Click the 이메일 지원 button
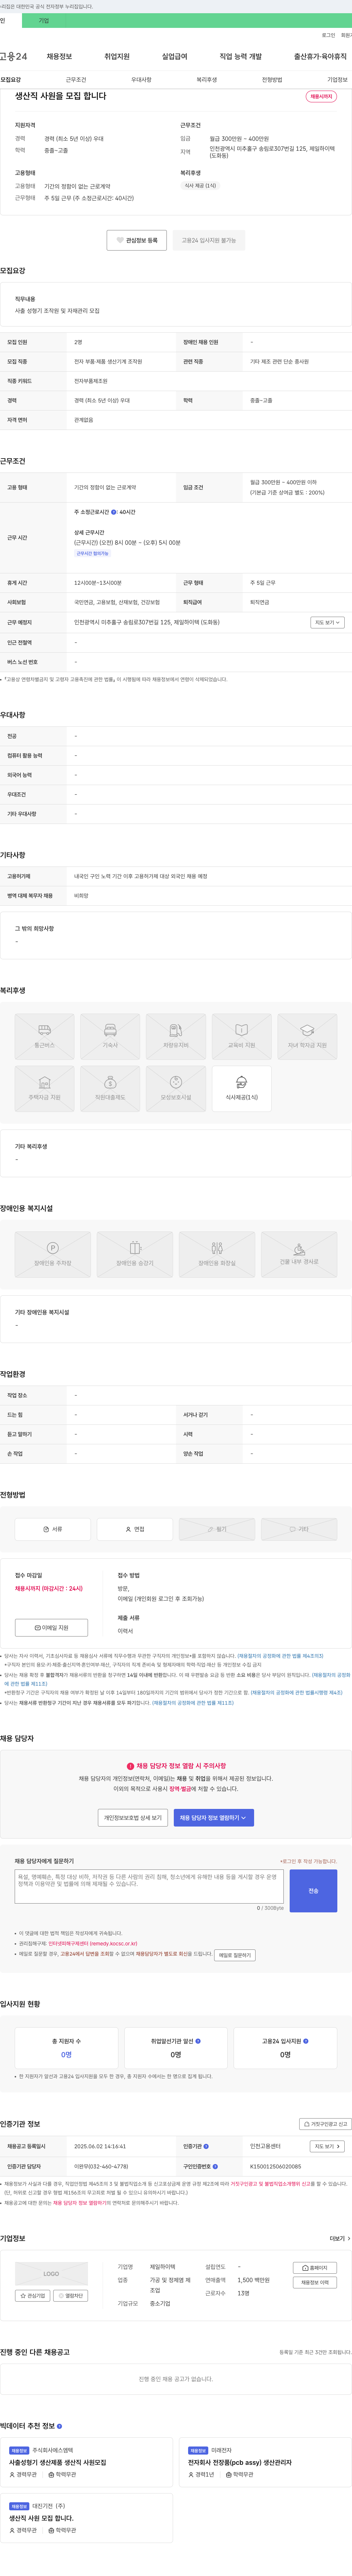The image size is (352, 2576). [x=51, y=1628]
